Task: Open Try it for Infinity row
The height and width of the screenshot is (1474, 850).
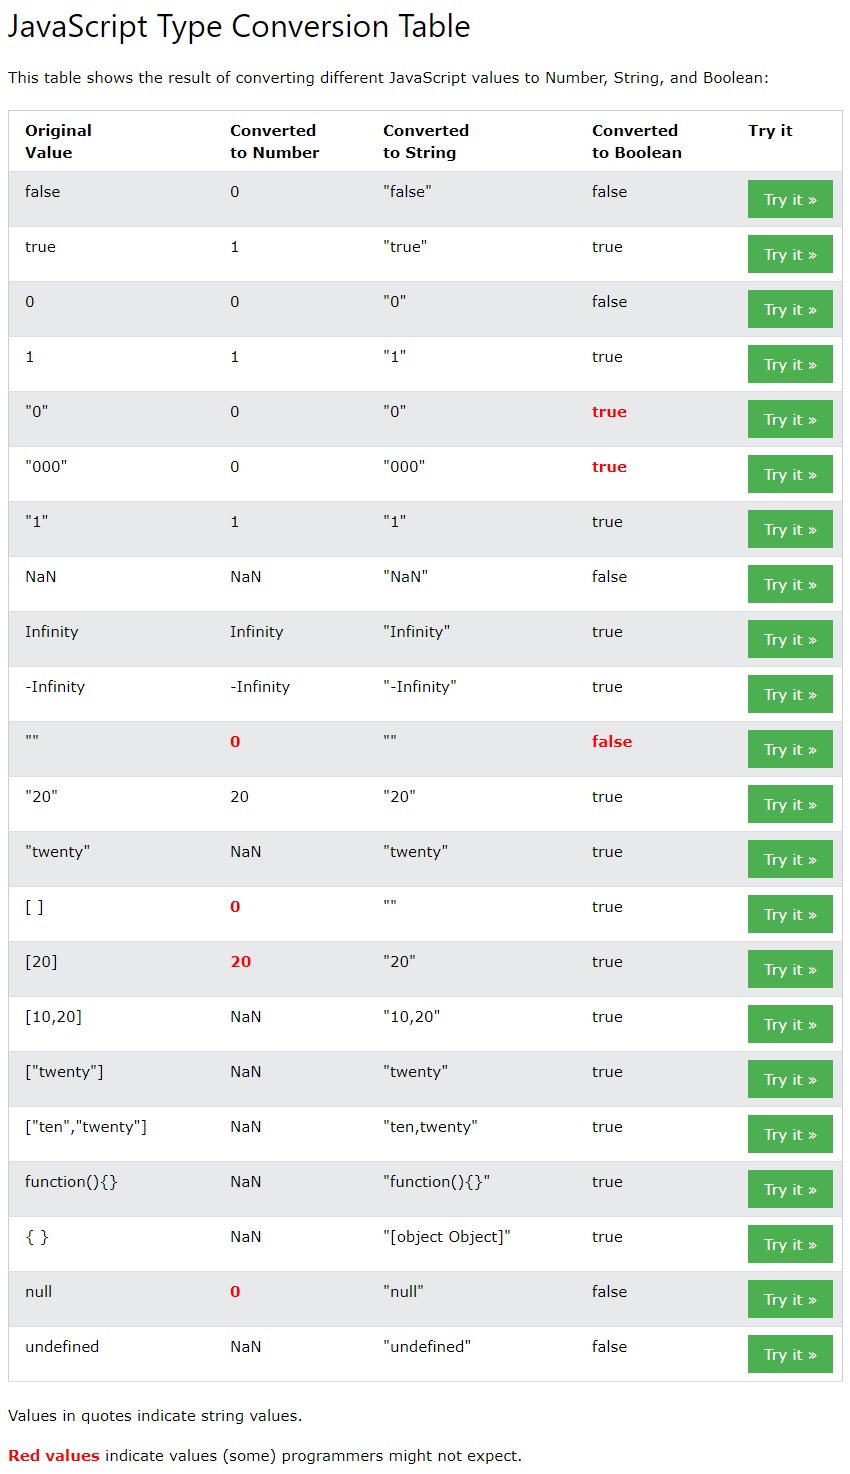Action: point(789,640)
